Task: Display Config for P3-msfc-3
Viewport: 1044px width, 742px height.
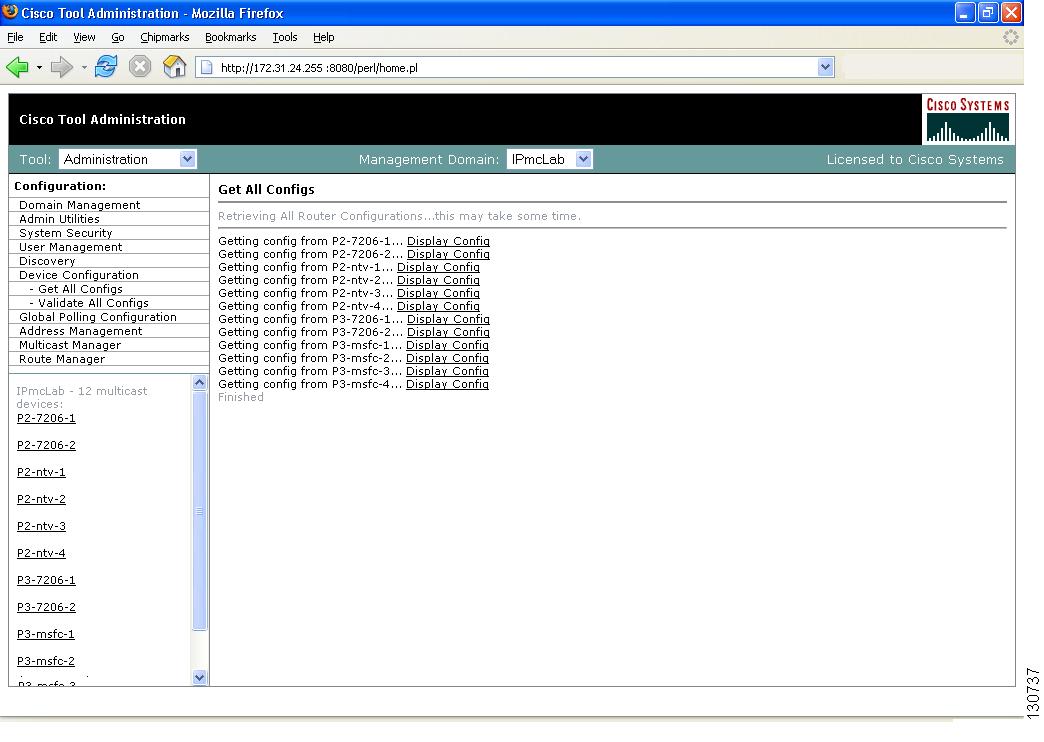Action: (x=447, y=371)
